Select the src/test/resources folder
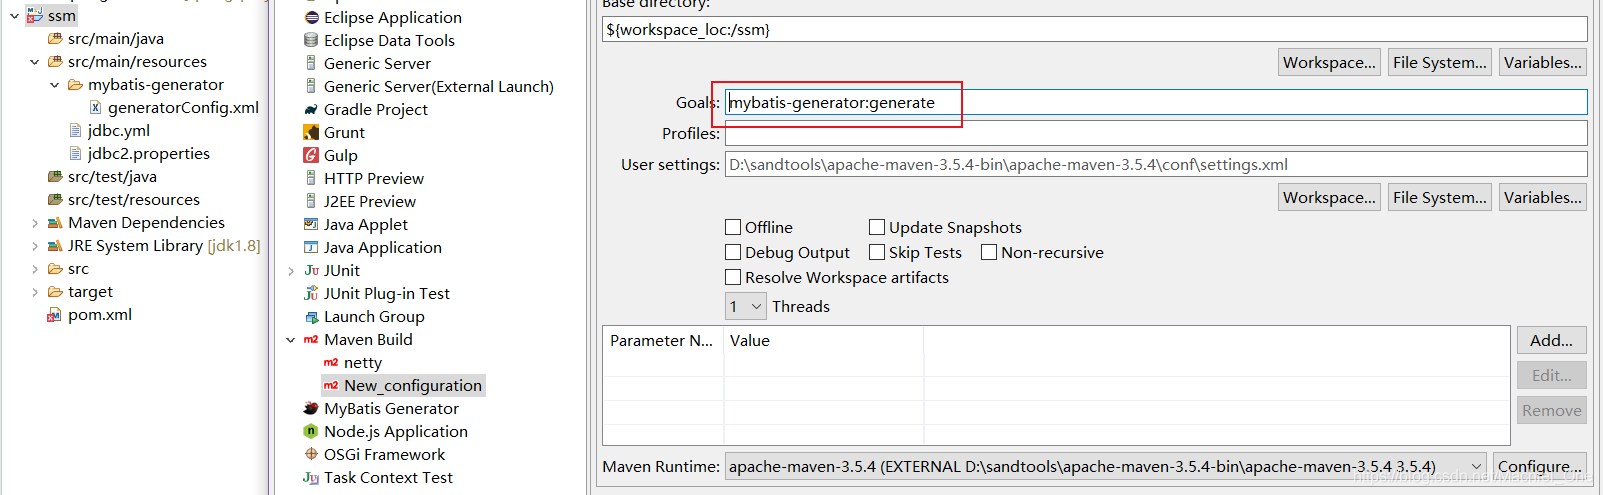This screenshot has width=1603, height=495. [x=134, y=200]
